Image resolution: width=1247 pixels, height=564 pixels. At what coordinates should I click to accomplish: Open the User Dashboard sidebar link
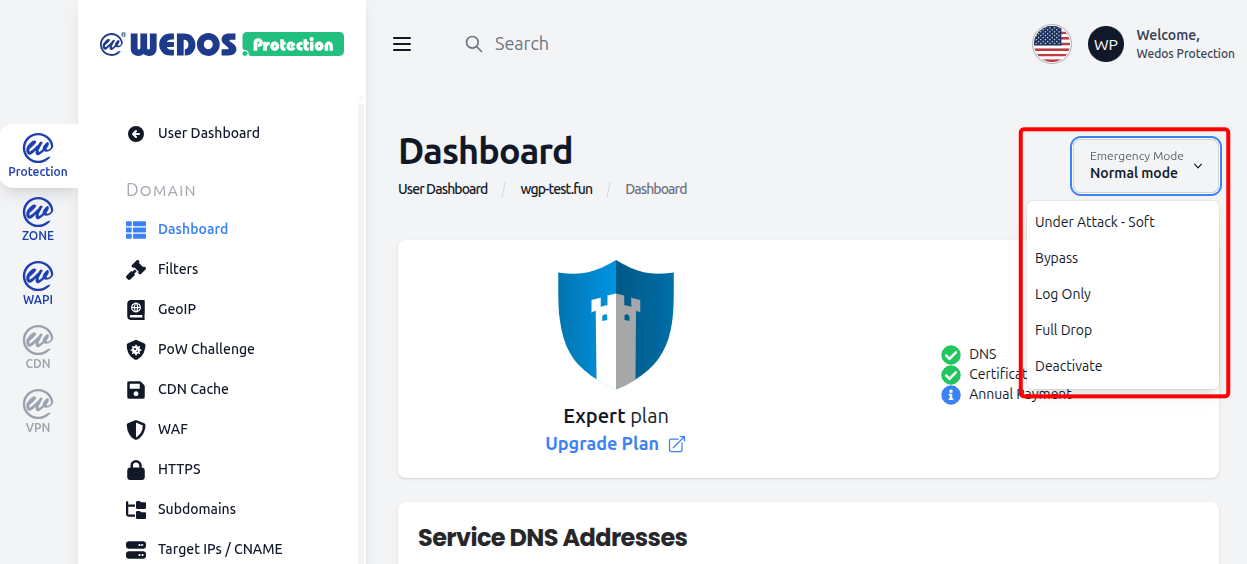[x=209, y=133]
